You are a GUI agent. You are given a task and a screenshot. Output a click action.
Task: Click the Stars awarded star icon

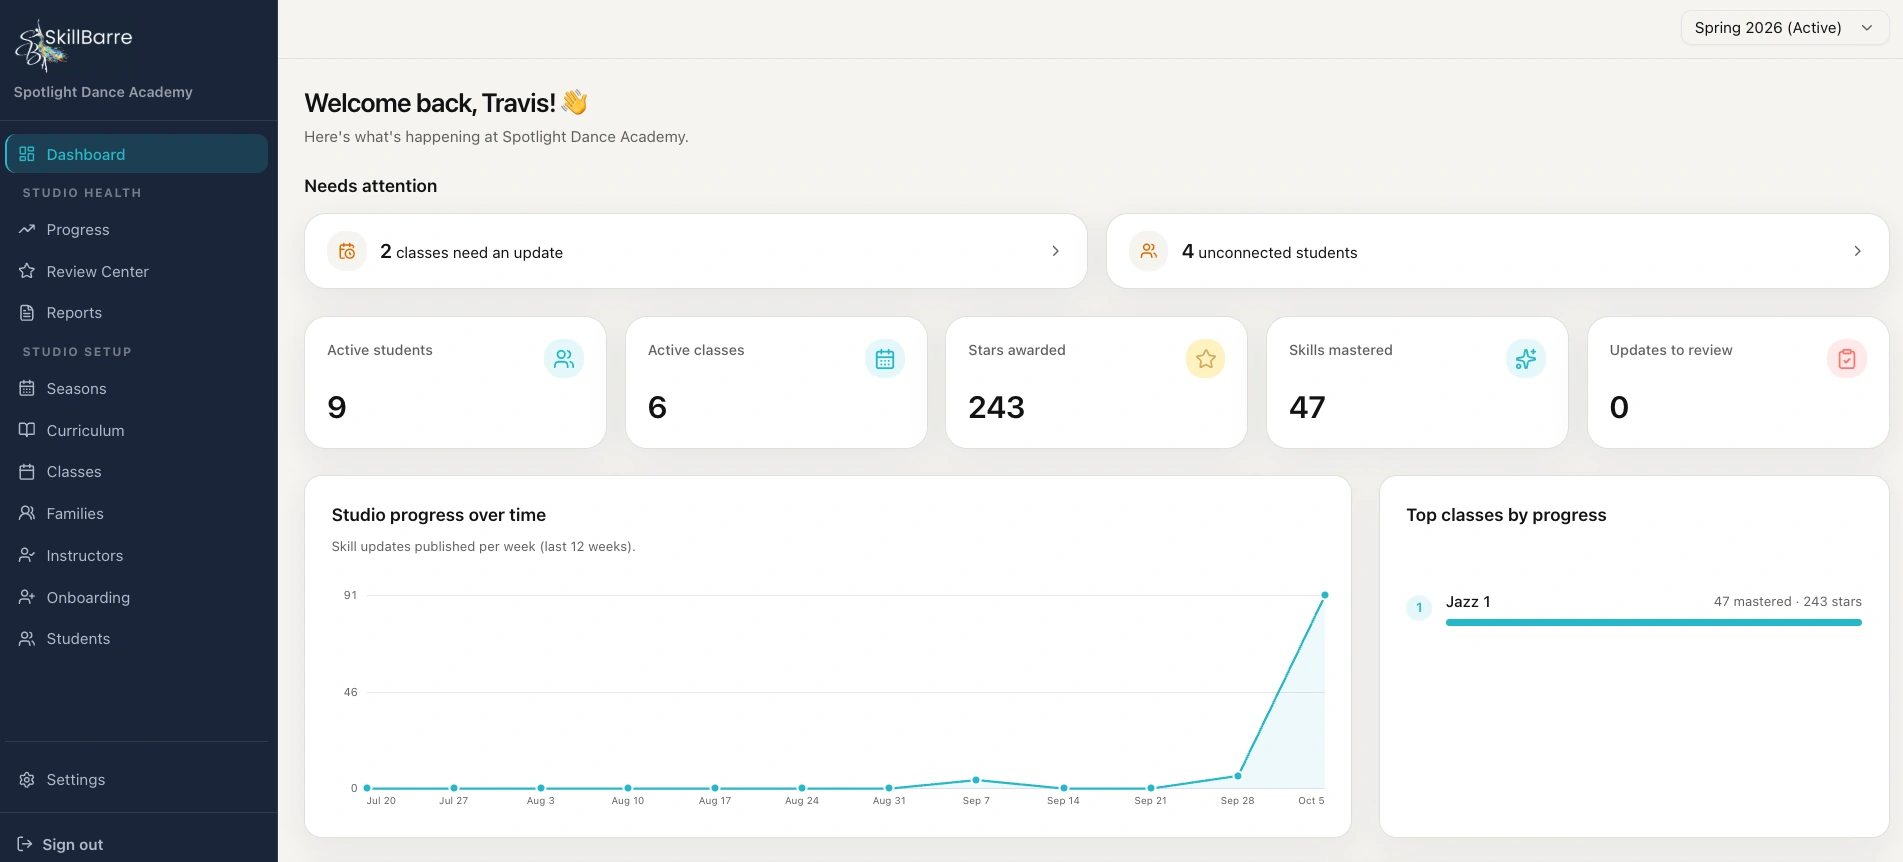[1206, 359]
